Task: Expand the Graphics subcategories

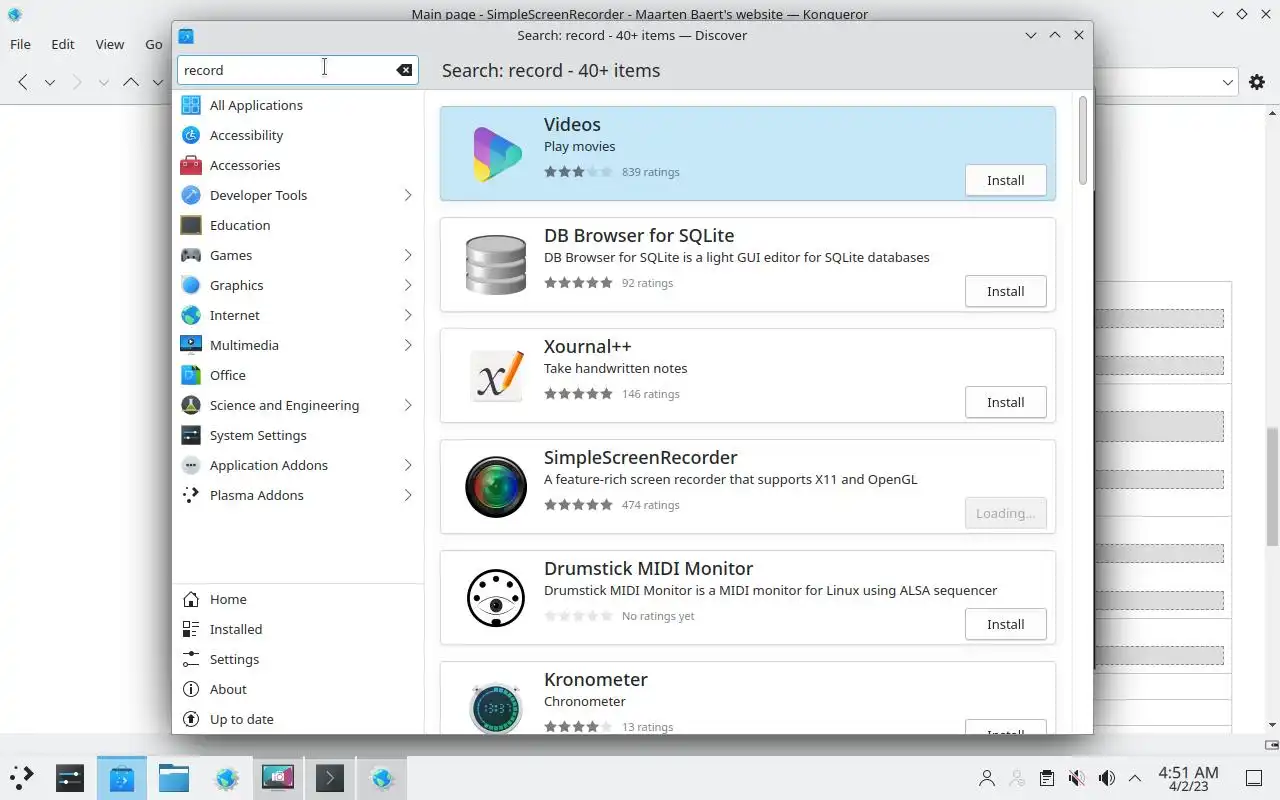Action: coord(408,285)
